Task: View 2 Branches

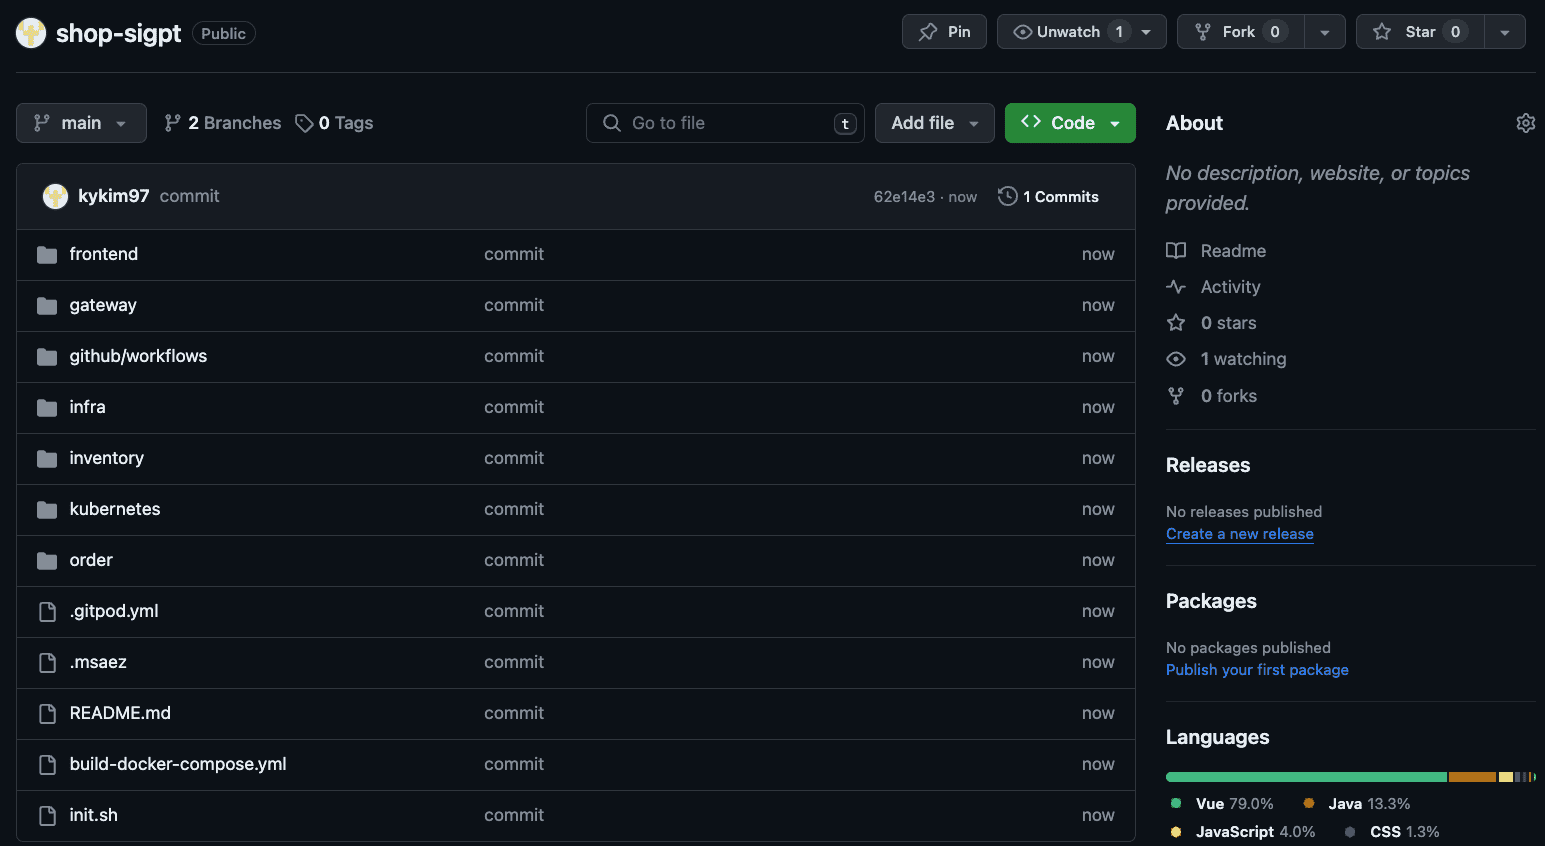Action: [223, 123]
